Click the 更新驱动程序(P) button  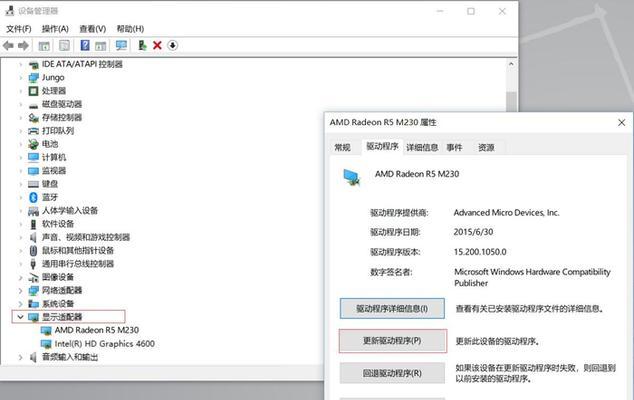point(392,341)
